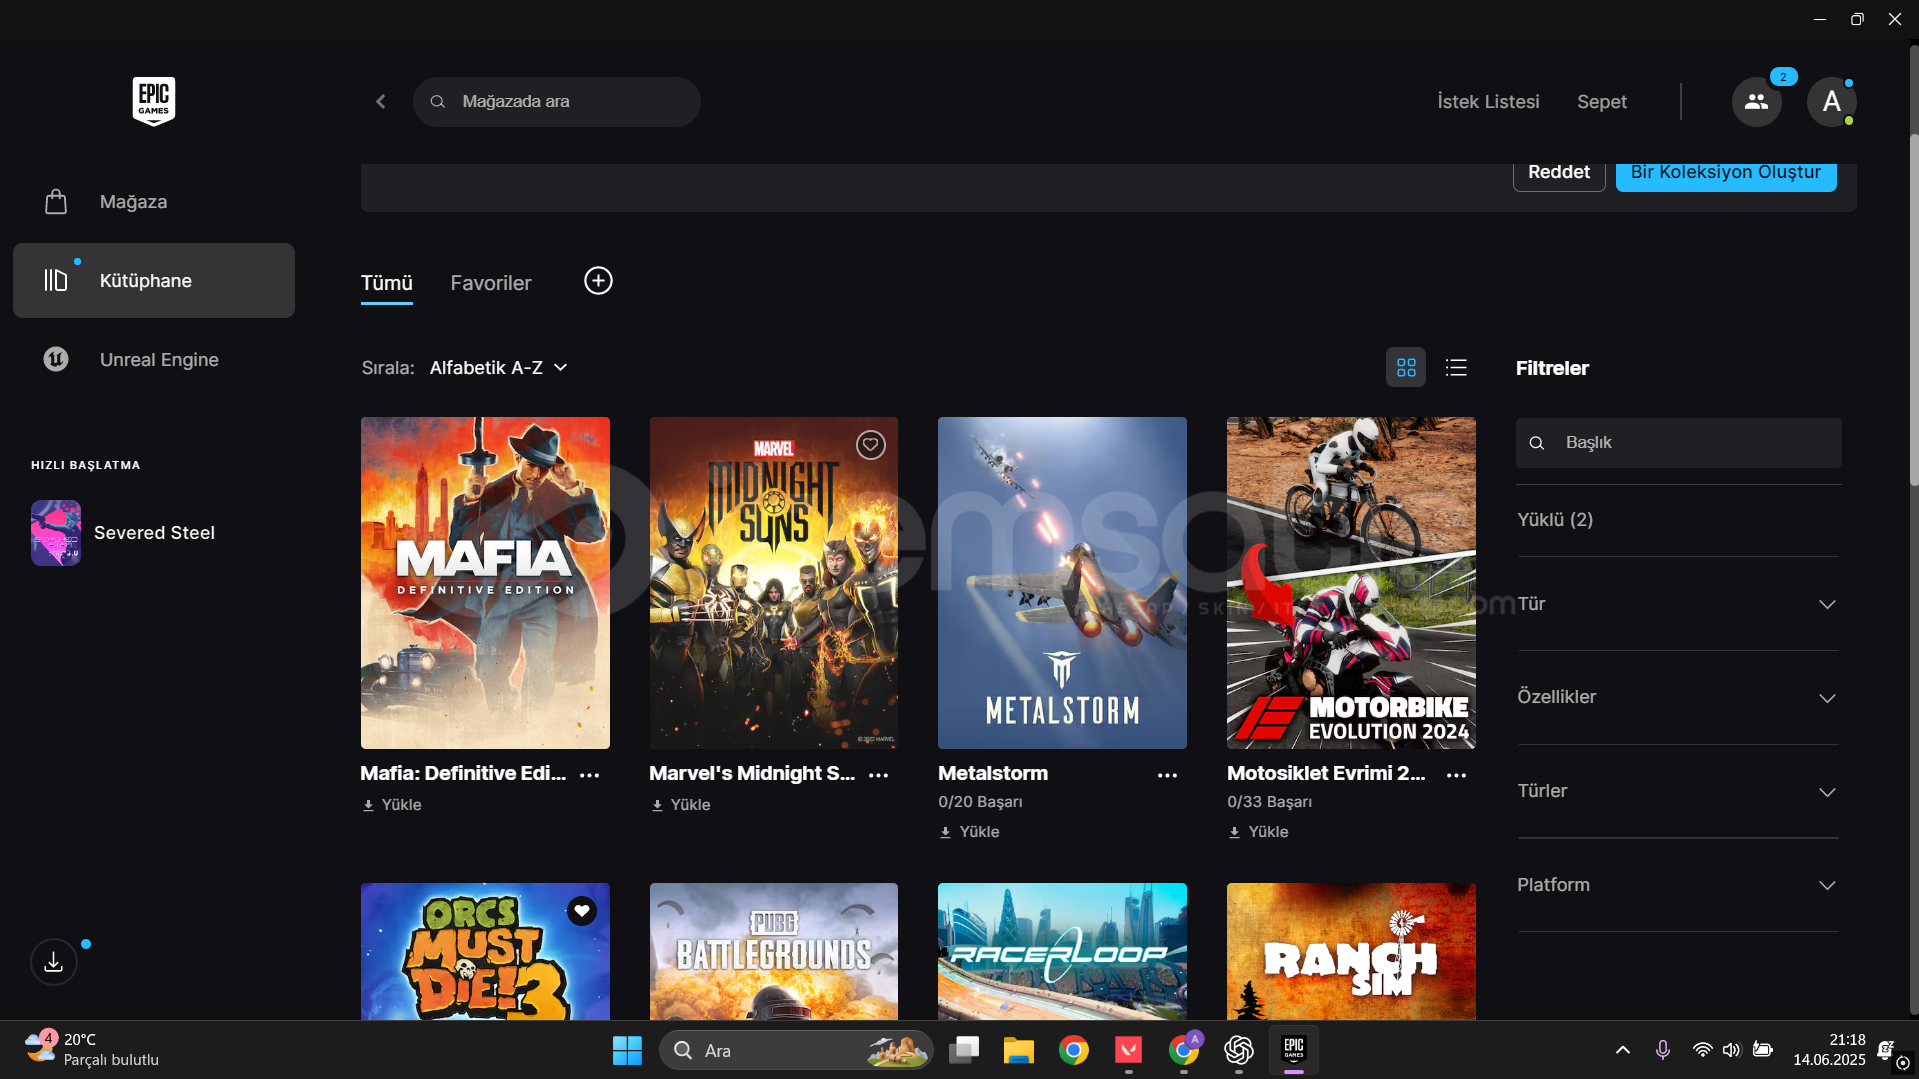Expand the Türler filter
The height and width of the screenshot is (1079, 1919).
tap(1678, 791)
